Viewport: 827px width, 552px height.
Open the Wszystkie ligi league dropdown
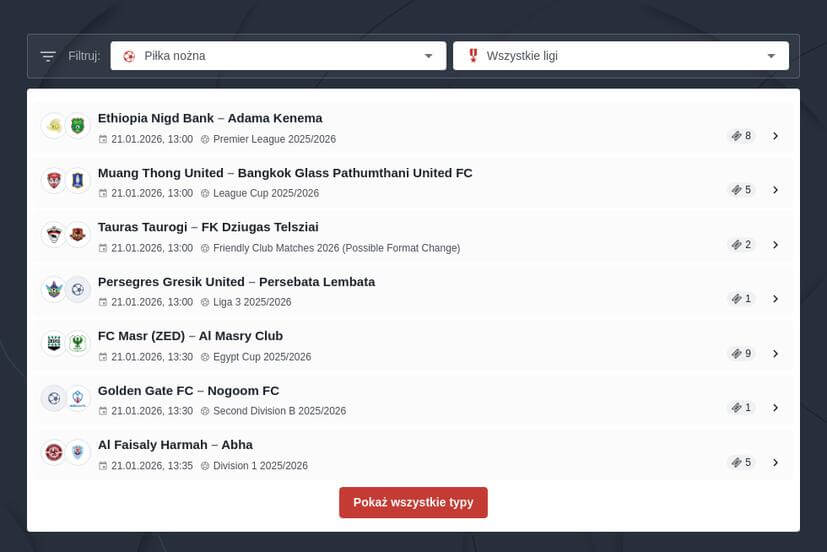620,56
